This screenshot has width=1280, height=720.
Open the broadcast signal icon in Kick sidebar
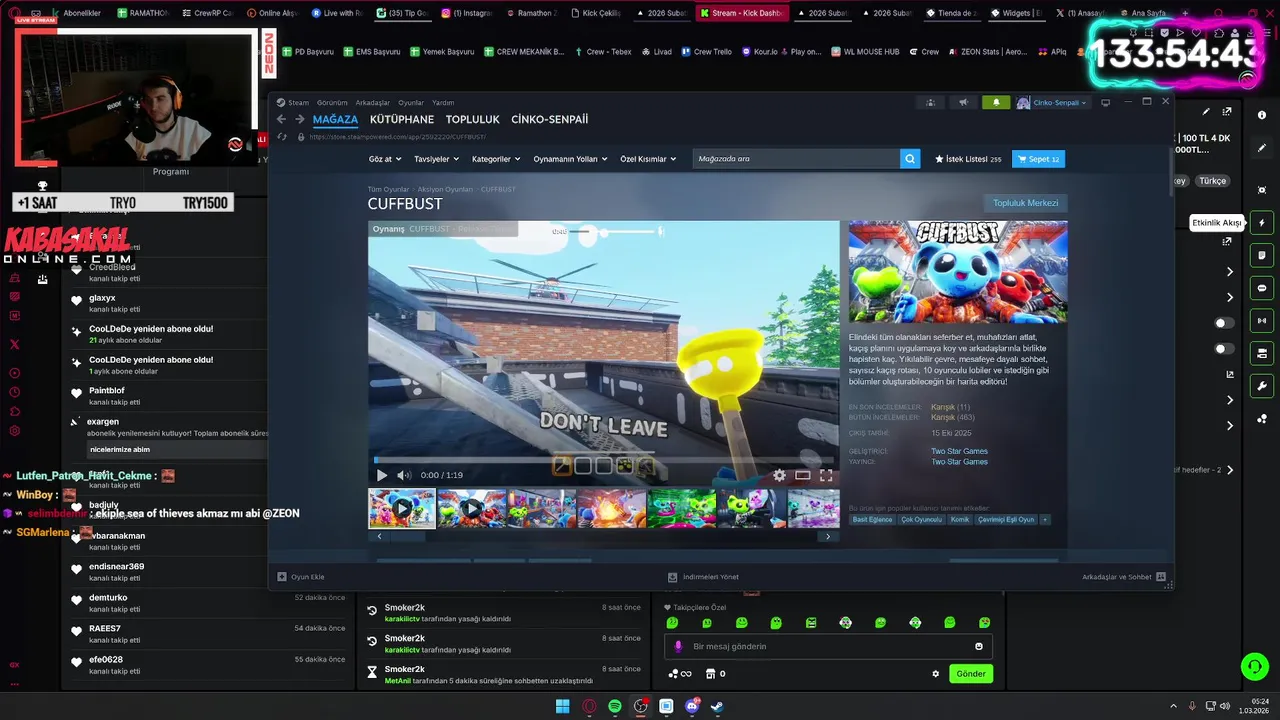(1262, 321)
